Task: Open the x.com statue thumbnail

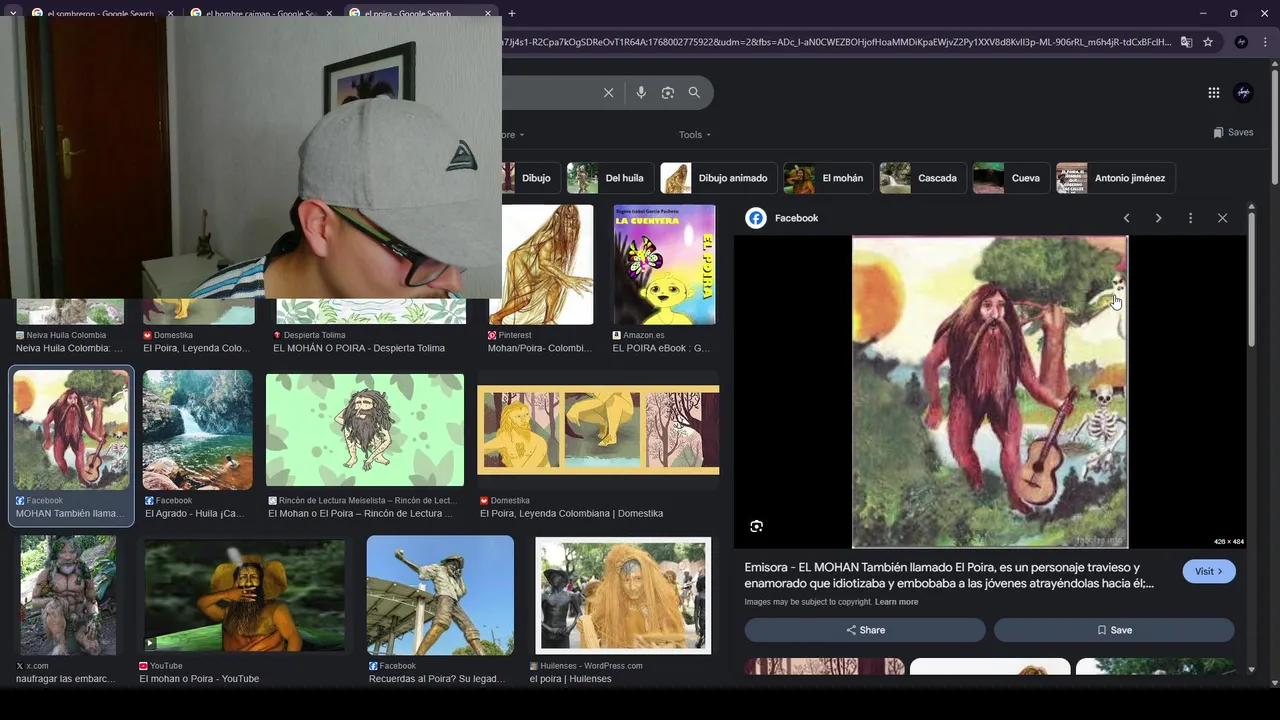Action: 68,595
